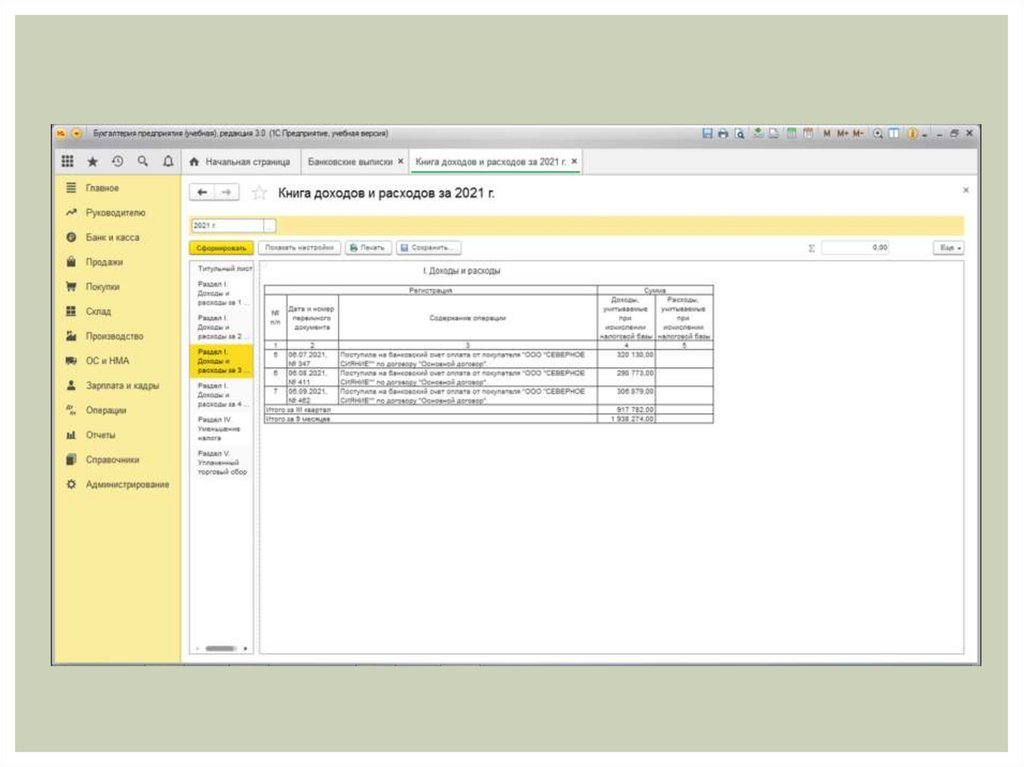Open notifications with the bell icon
This screenshot has width=1024, height=767.
coord(168,161)
